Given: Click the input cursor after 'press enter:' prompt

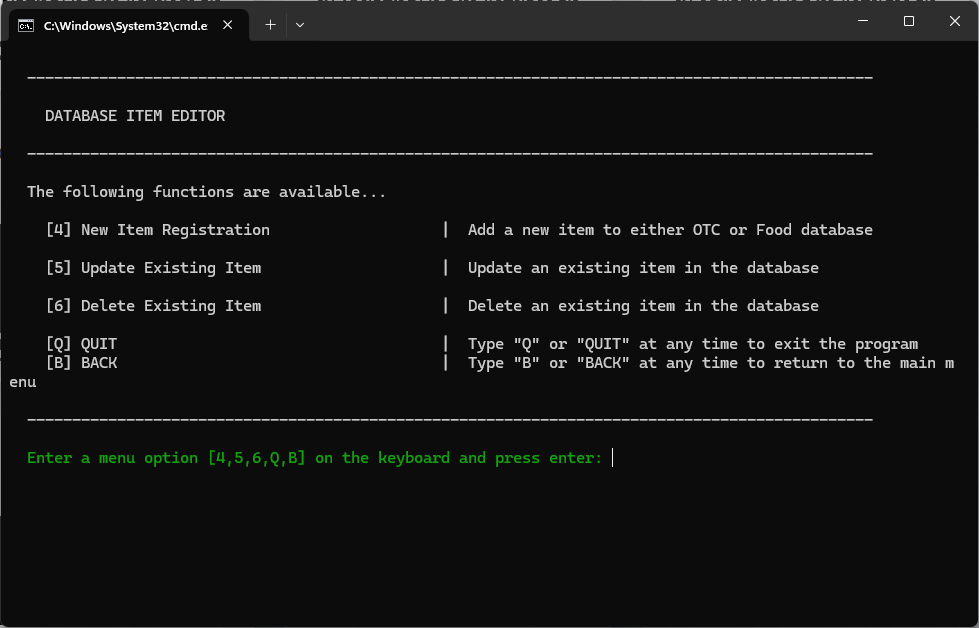Looking at the screenshot, I should point(613,458).
